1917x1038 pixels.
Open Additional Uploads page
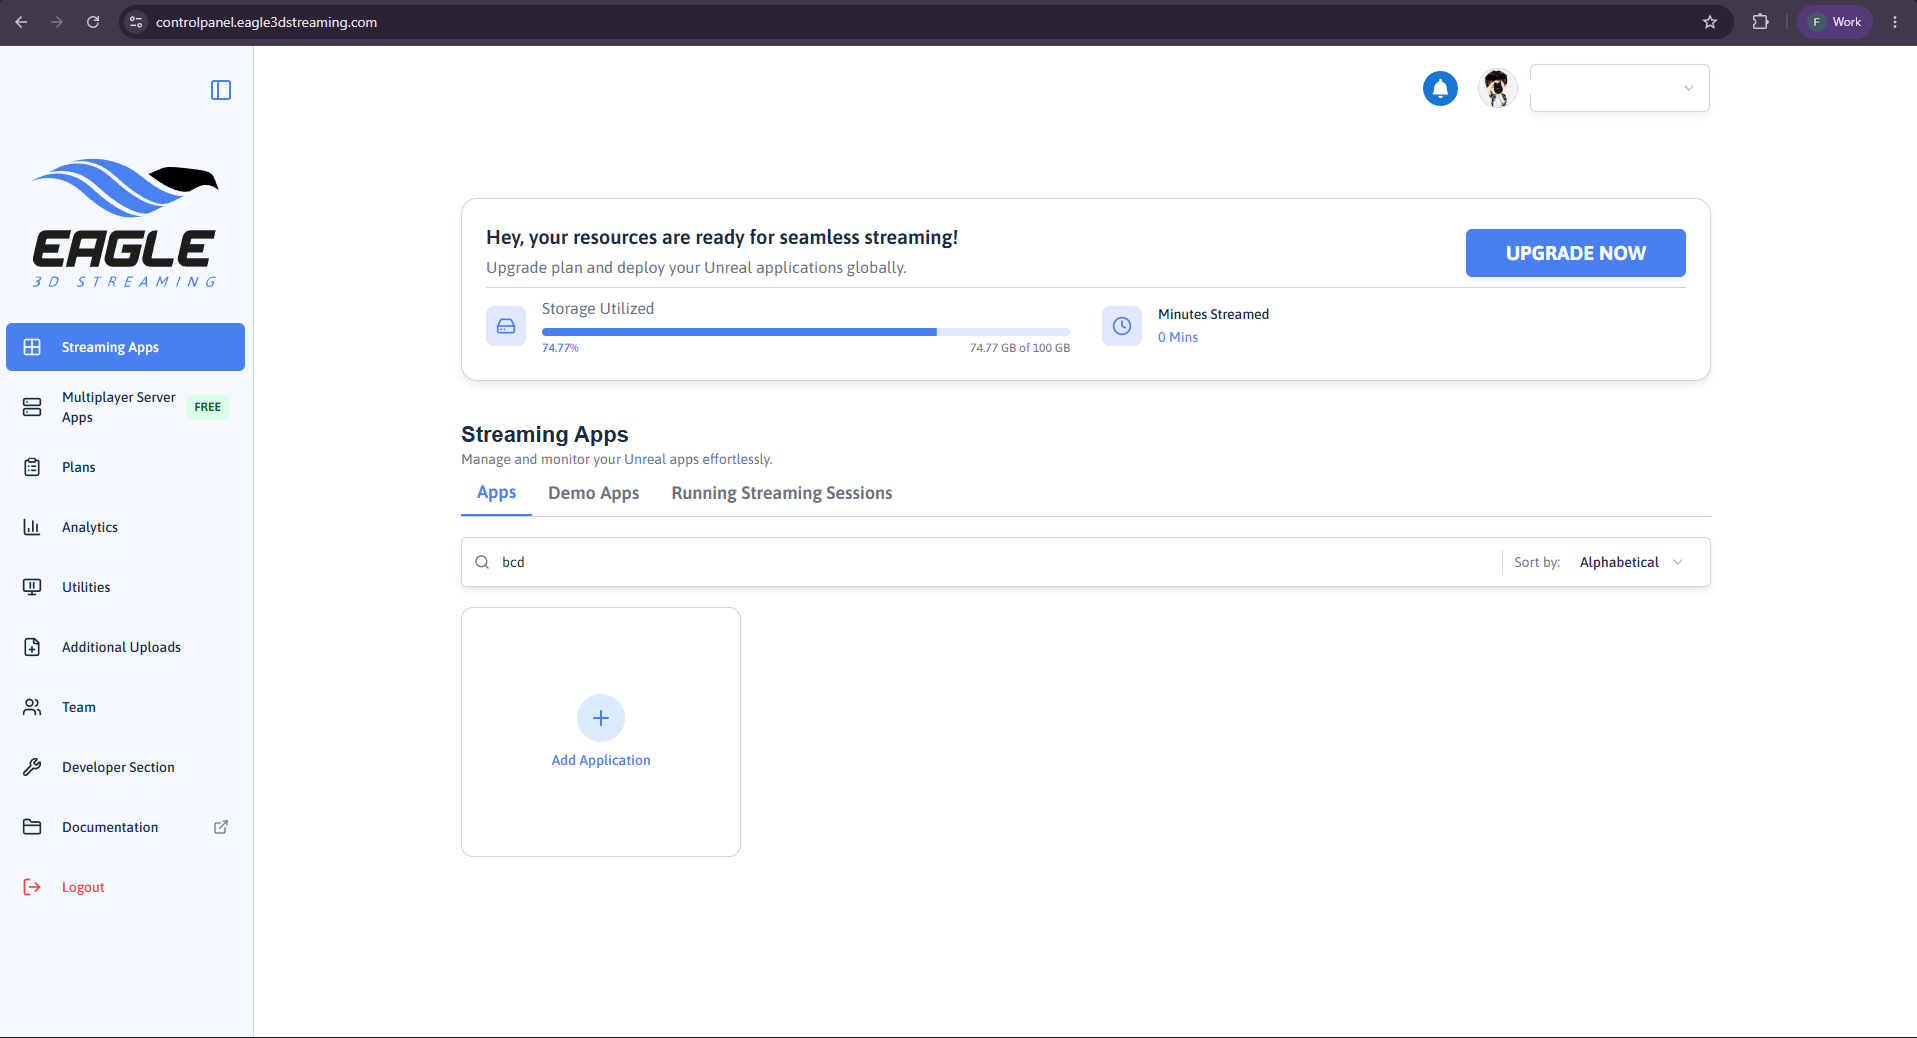[125, 647]
